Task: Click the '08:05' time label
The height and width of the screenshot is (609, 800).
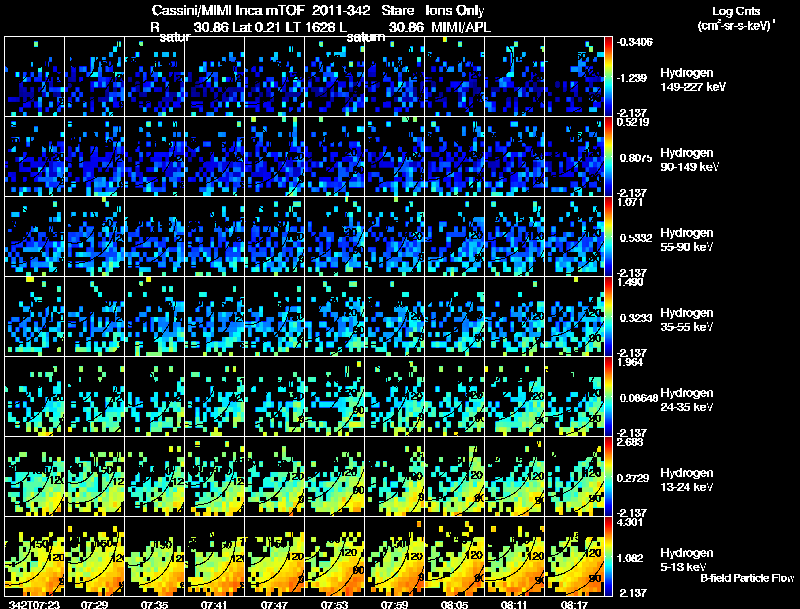Action: 455,604
